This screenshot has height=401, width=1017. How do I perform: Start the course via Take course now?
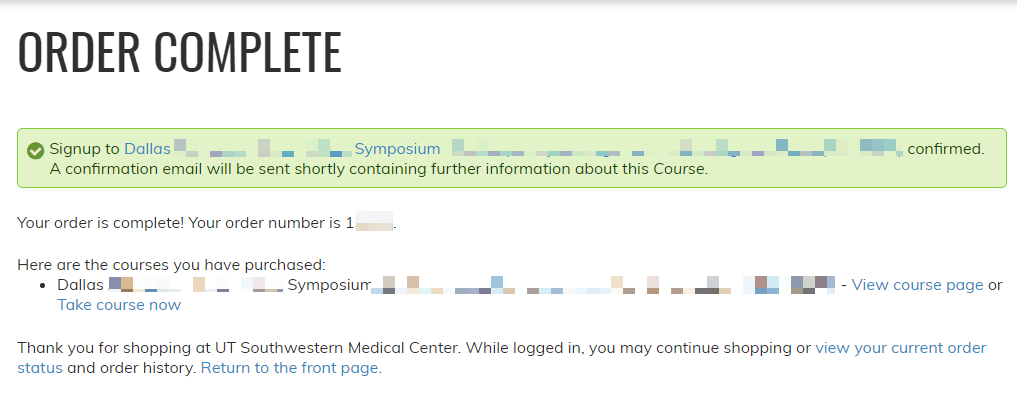tap(119, 305)
